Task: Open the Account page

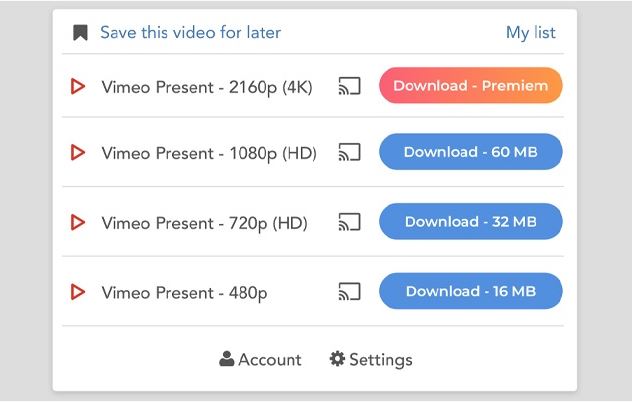Action: [x=269, y=360]
